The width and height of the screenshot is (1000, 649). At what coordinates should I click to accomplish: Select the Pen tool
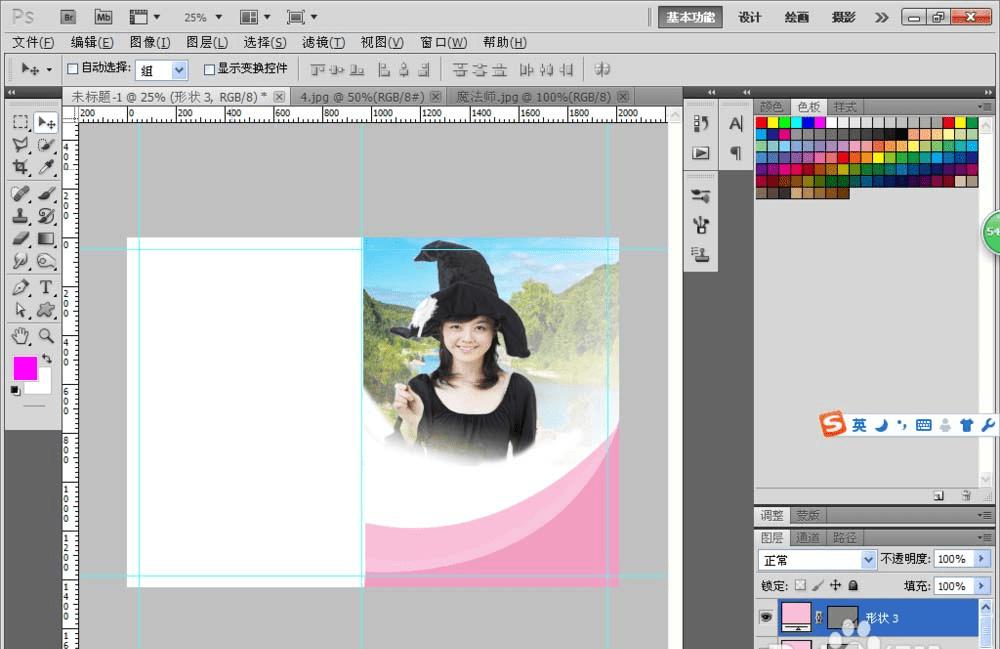pos(20,288)
